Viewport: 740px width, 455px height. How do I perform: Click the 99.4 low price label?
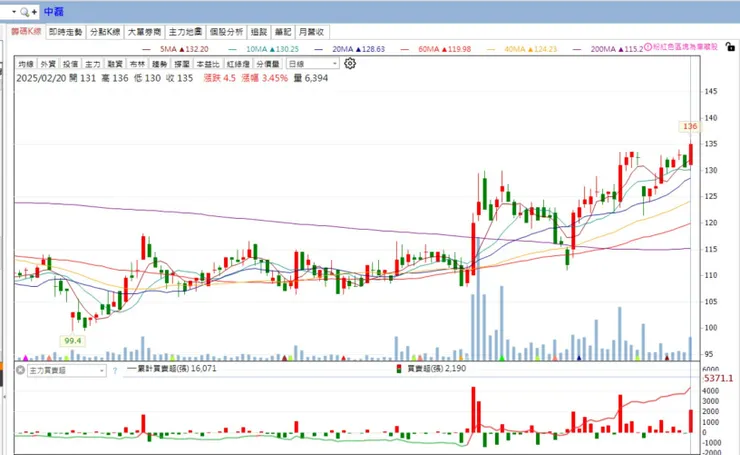coord(73,340)
